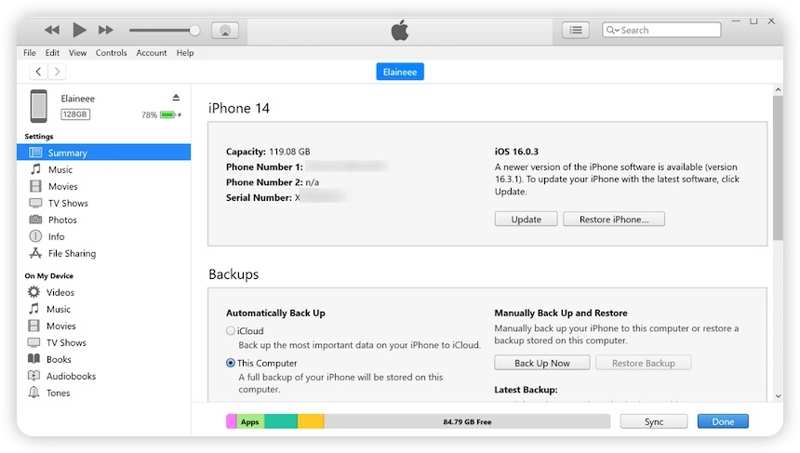Select This Computer backup radio button
This screenshot has height=453, width=800.
[x=231, y=363]
